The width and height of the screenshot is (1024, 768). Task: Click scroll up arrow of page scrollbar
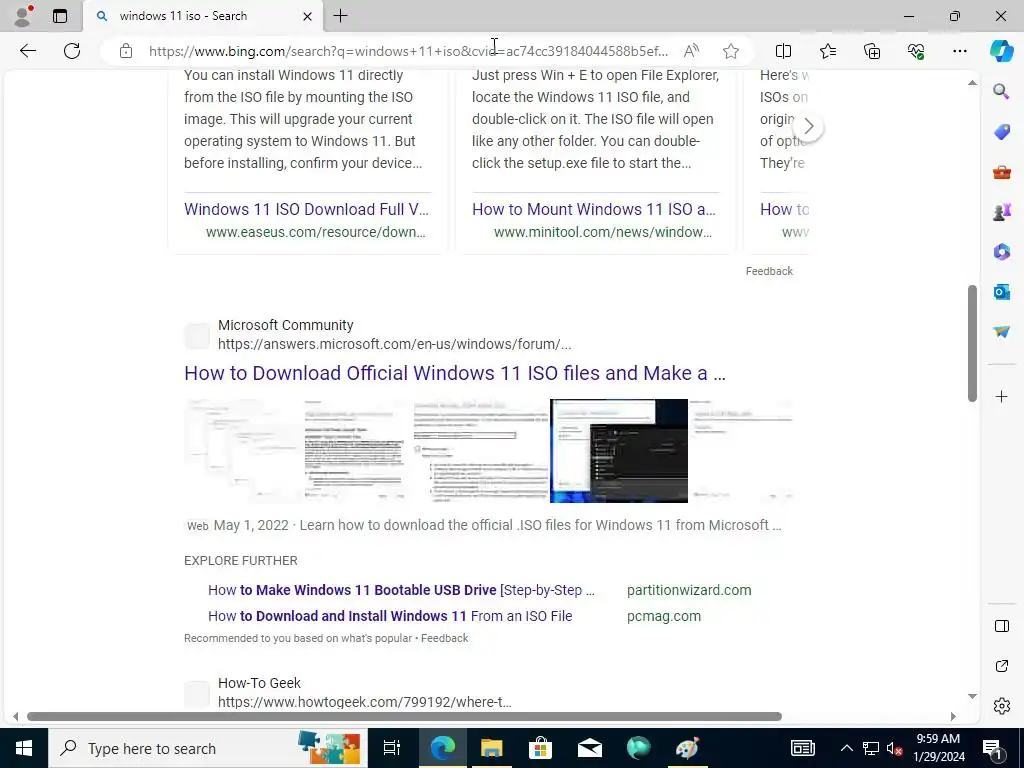coord(972,82)
